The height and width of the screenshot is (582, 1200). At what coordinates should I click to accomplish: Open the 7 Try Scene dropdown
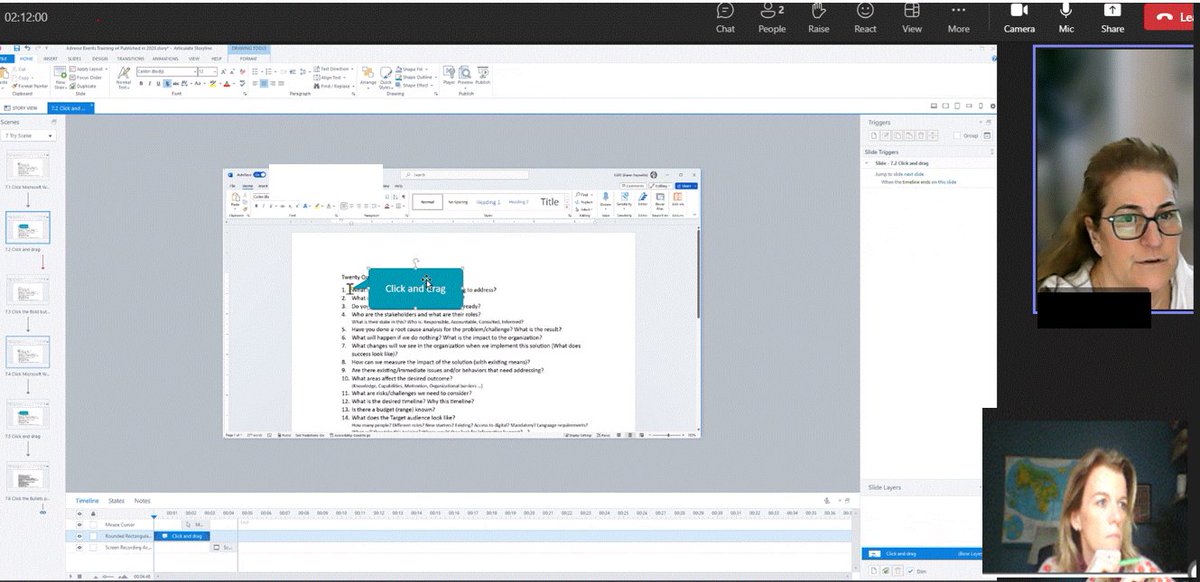tap(30, 135)
